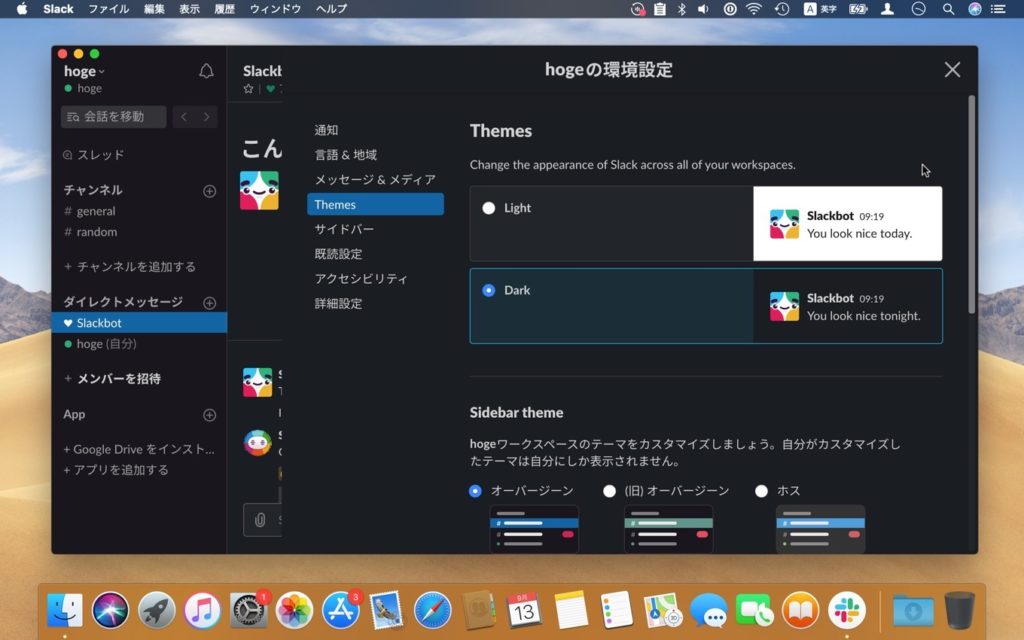Open Safari from the Dock
Screen dimensions: 1024x640
(x=433, y=609)
